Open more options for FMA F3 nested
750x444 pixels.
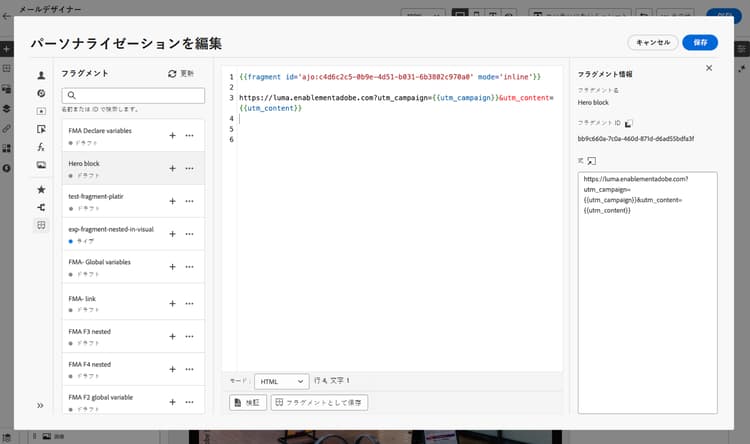189,336
